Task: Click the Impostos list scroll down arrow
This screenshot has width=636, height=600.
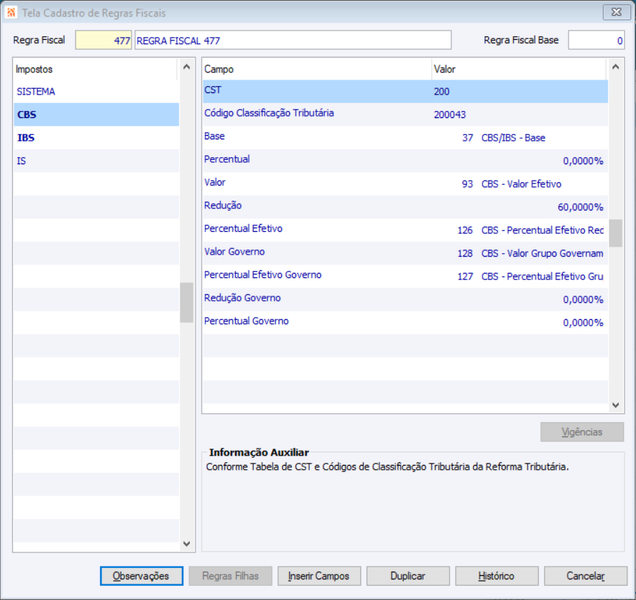Action: pyautogui.click(x=187, y=544)
